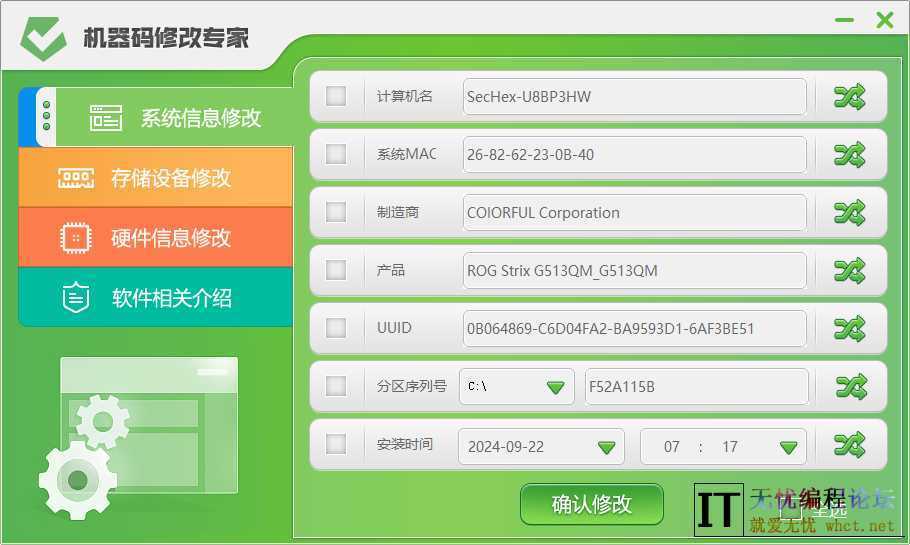
Task: Randomize the 系统MAC address with shuffle icon
Action: click(x=849, y=155)
